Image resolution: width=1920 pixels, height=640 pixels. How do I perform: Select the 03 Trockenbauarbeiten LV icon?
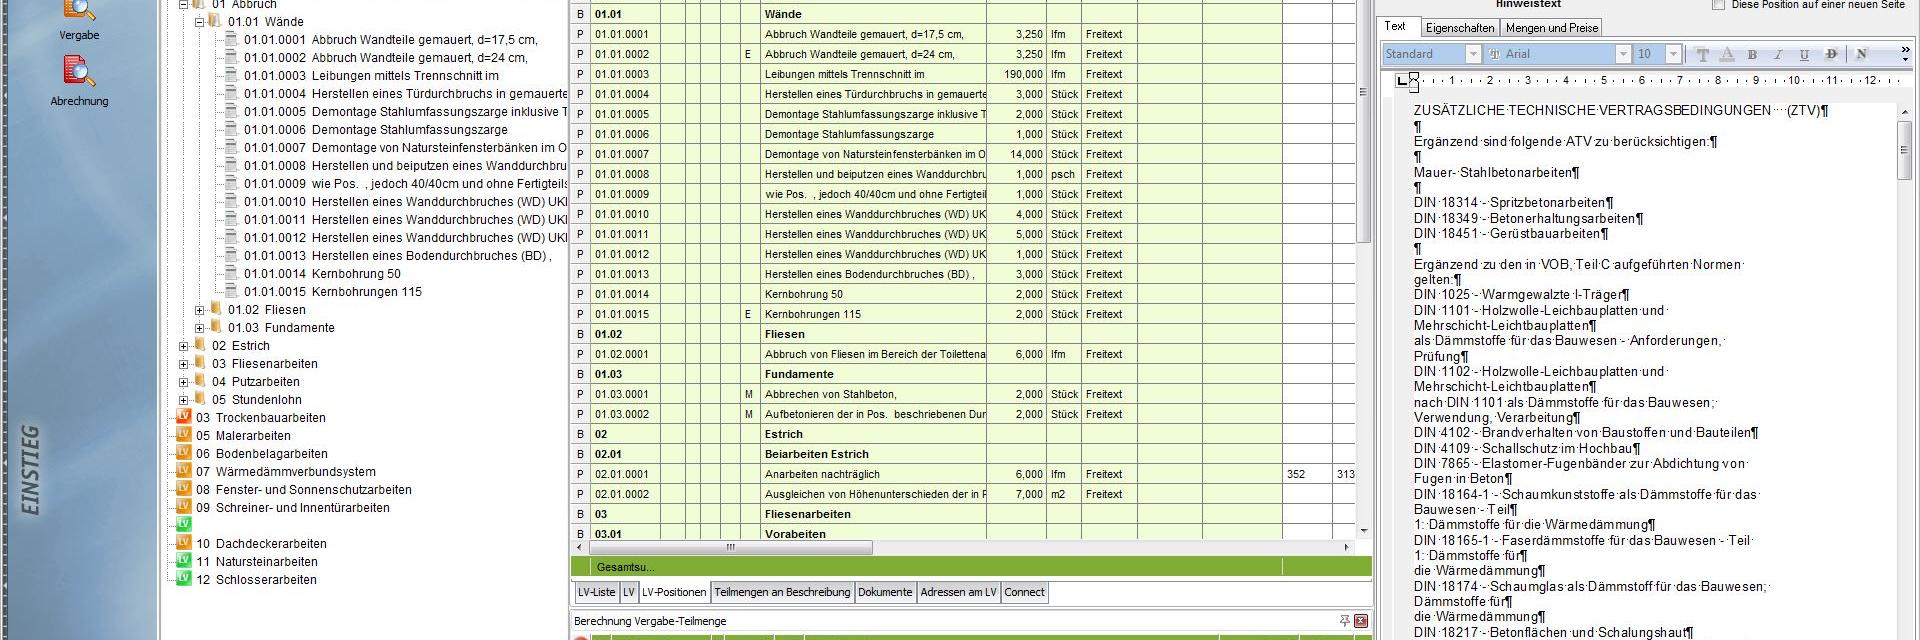pos(184,417)
